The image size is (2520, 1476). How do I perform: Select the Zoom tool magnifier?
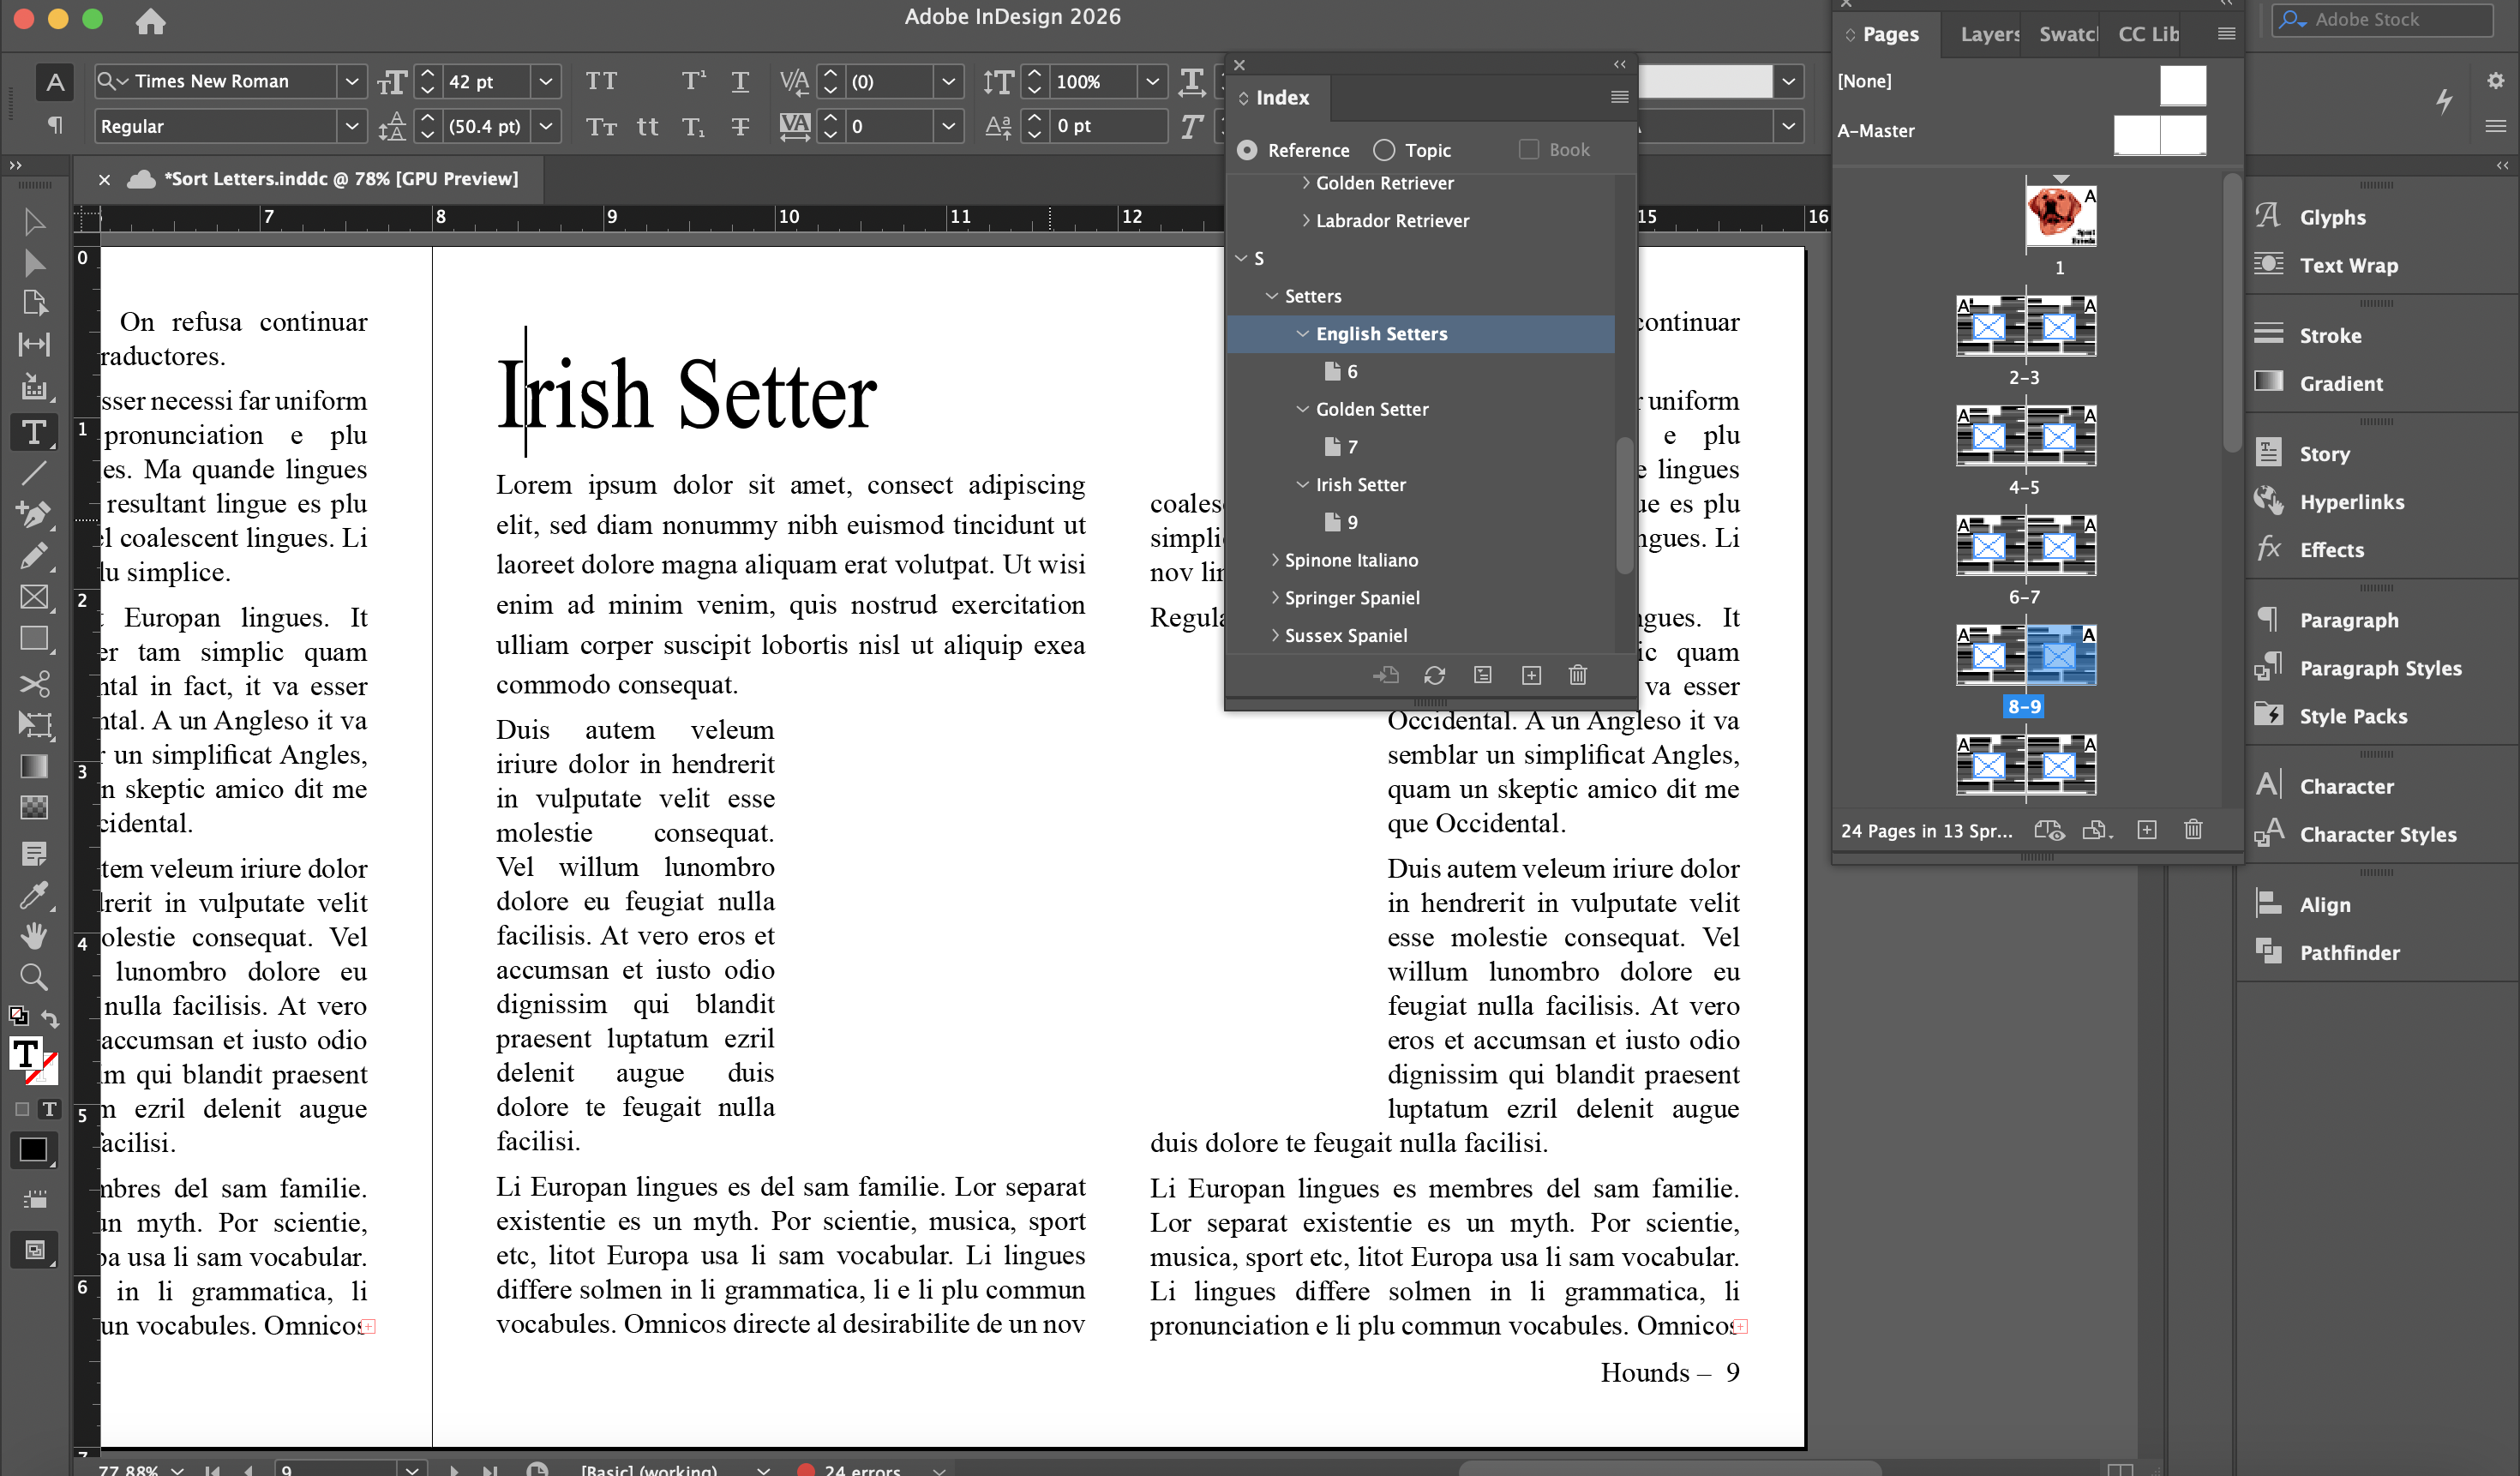pos(34,977)
